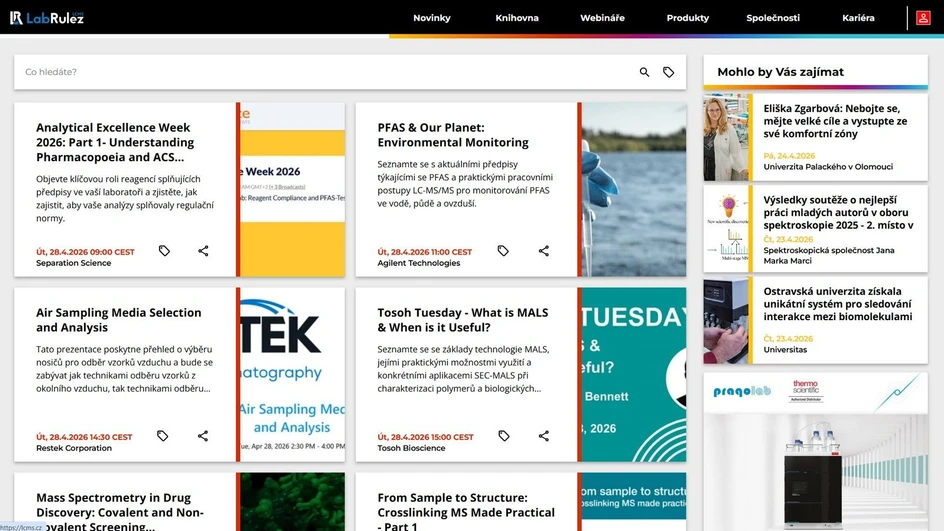Share the Tosoh Tuesday webinar
The width and height of the screenshot is (944, 531).
544,435
